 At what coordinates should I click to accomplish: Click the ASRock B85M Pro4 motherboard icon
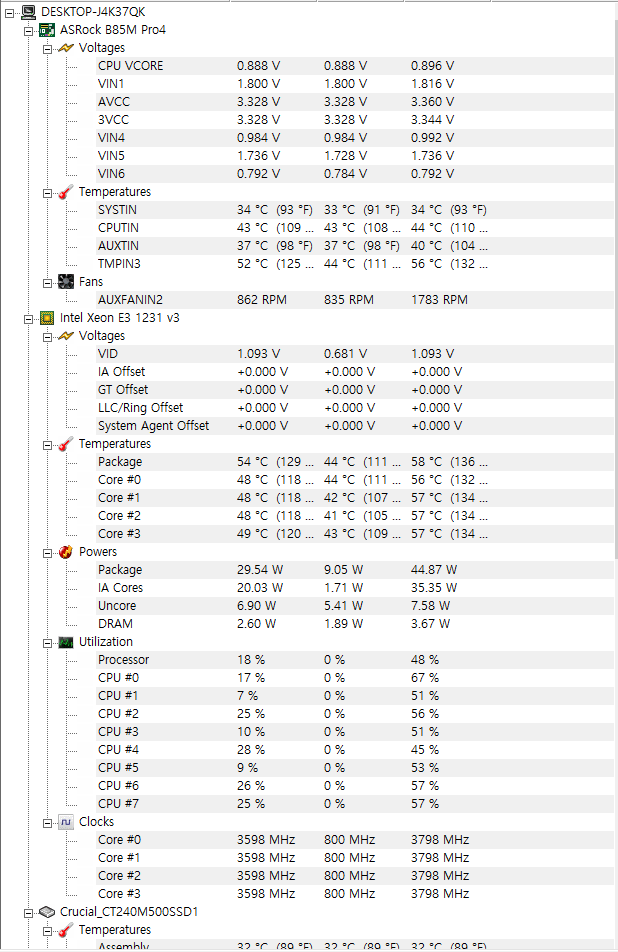click(47, 29)
